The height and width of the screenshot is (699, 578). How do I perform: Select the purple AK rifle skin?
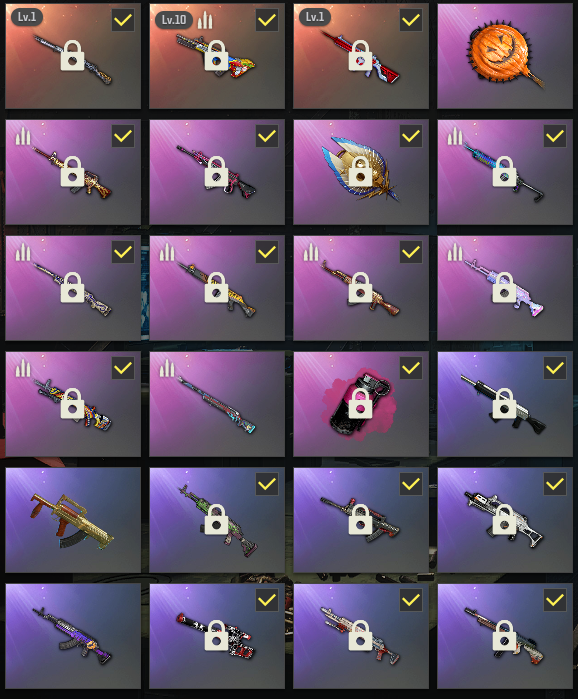tap(73, 636)
